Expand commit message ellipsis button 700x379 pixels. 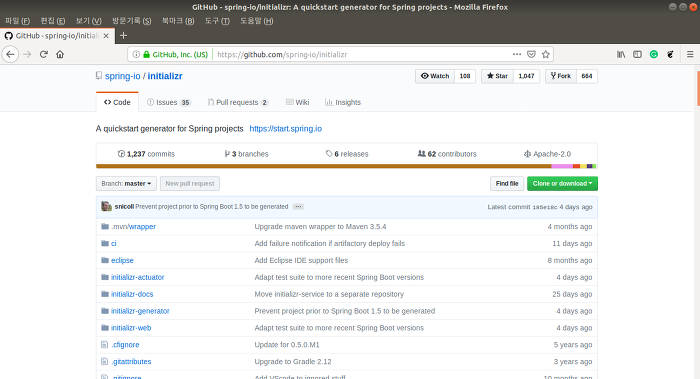298,207
